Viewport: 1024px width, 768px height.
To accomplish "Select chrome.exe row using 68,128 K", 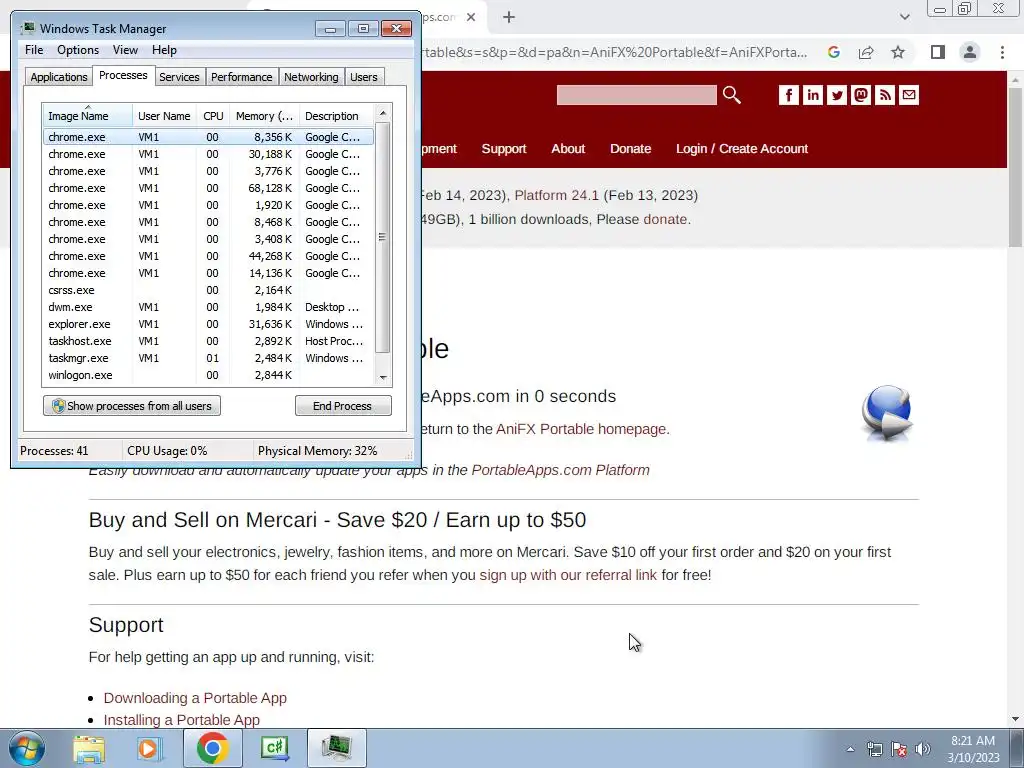I will 208,188.
